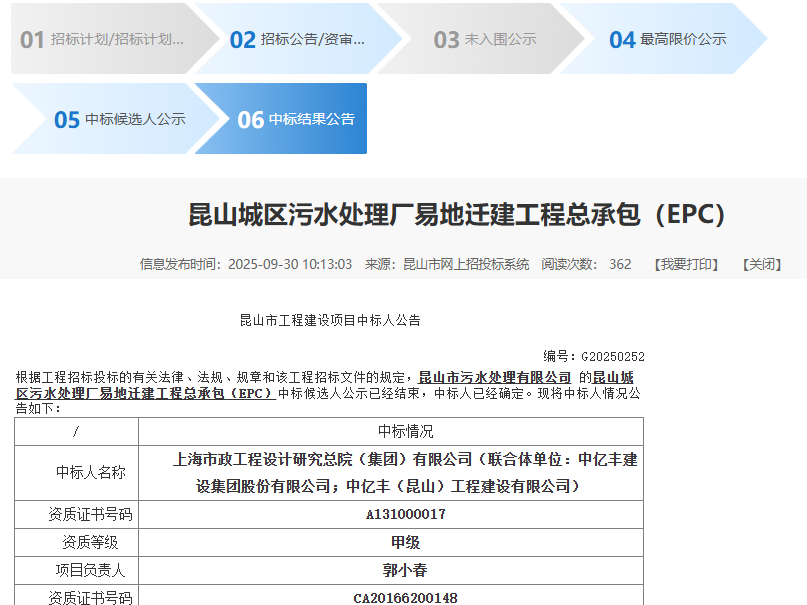Open step 01 招标计划 tab
Screen dimensions: 807x605
(x=104, y=39)
